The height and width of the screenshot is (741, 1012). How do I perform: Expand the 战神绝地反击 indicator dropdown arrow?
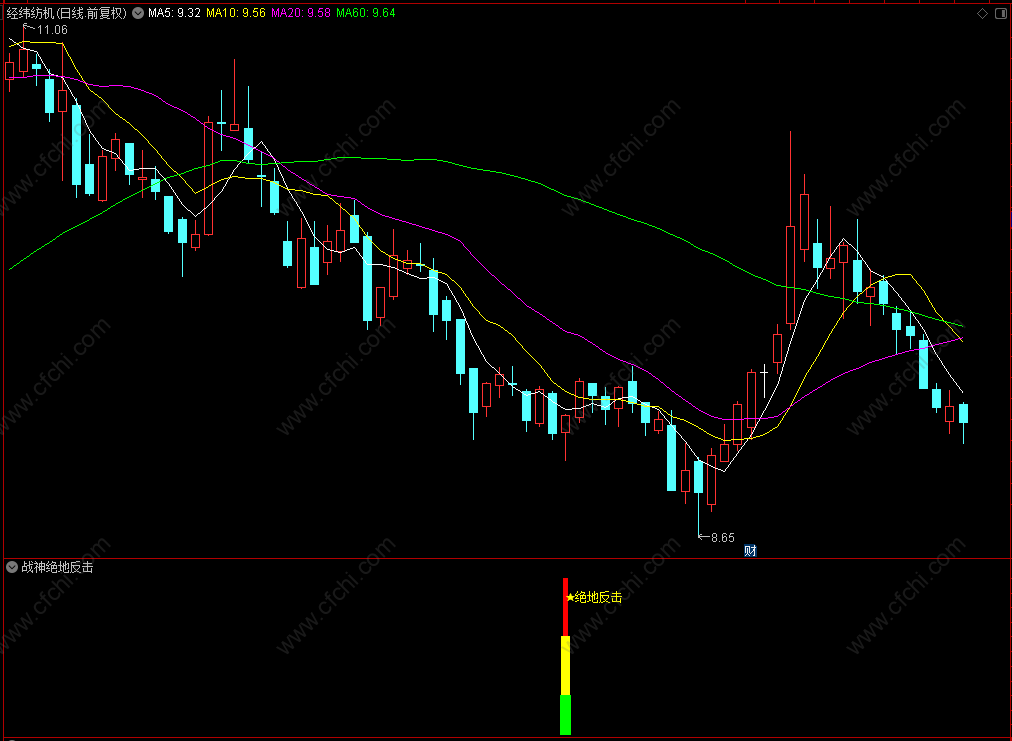[x=12, y=567]
